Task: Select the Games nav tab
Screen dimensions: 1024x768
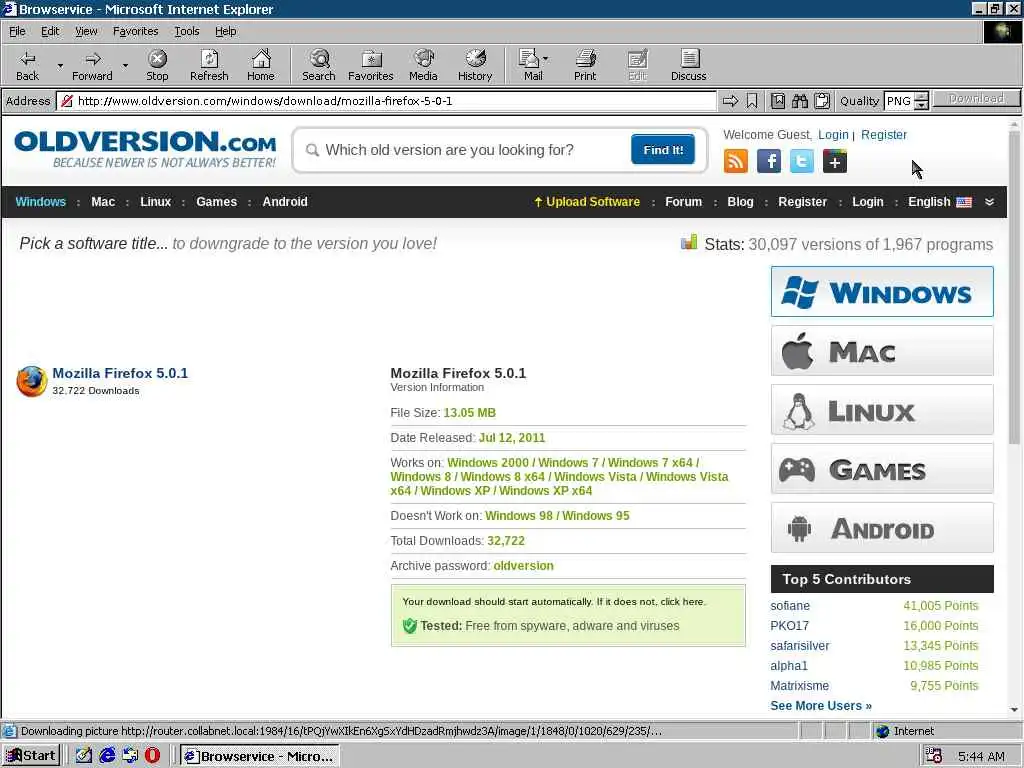Action: [x=216, y=202]
